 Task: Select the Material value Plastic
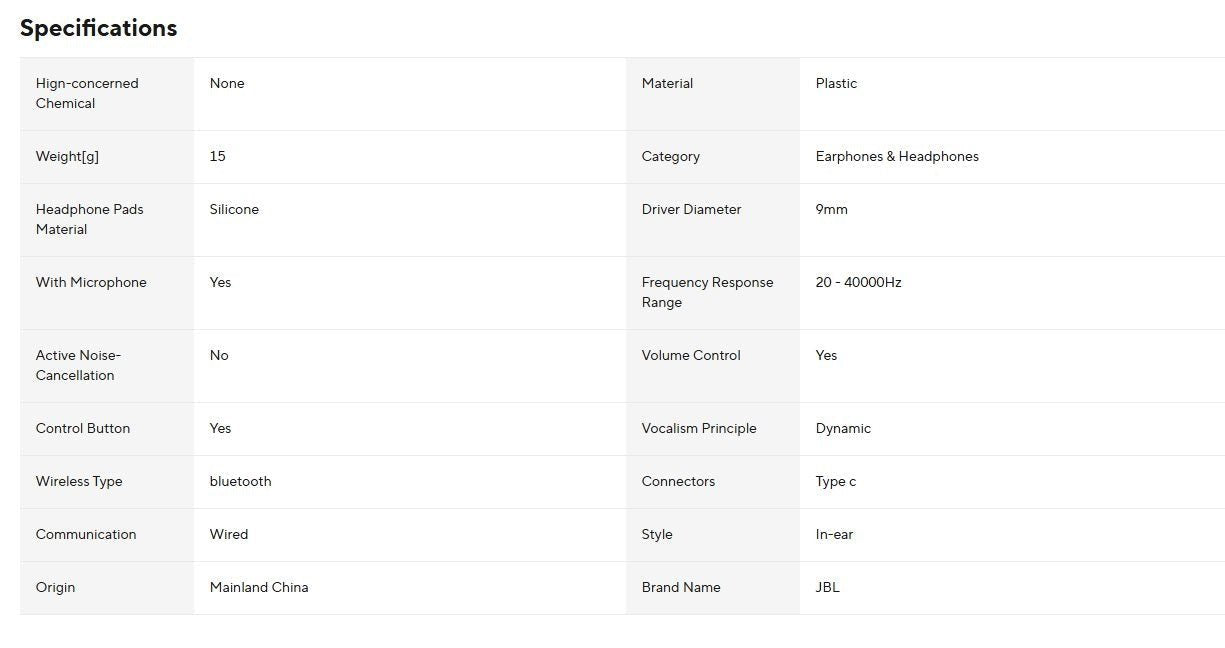click(x=836, y=83)
